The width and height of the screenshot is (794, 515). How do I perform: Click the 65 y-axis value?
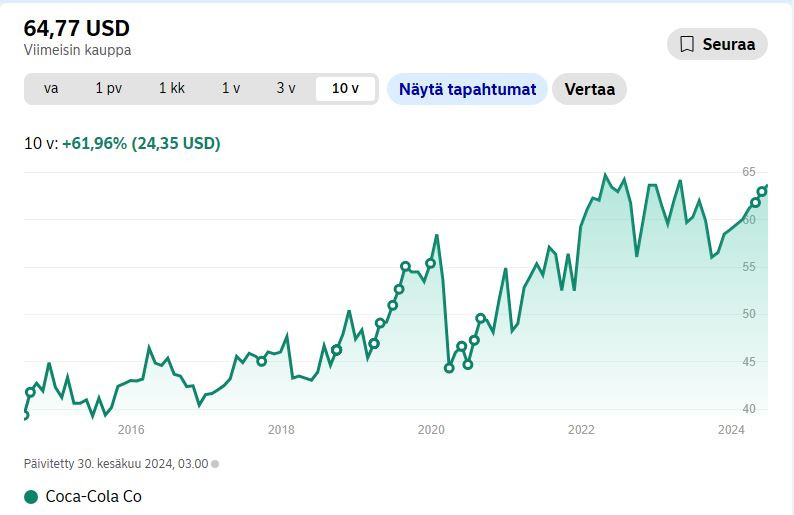(749, 172)
